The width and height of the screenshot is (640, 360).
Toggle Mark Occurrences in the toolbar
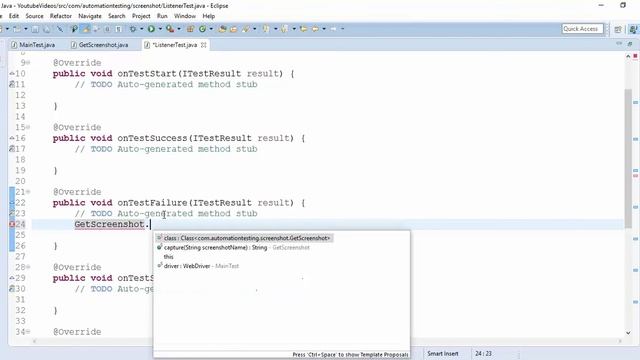pyautogui.click(x=86, y=29)
